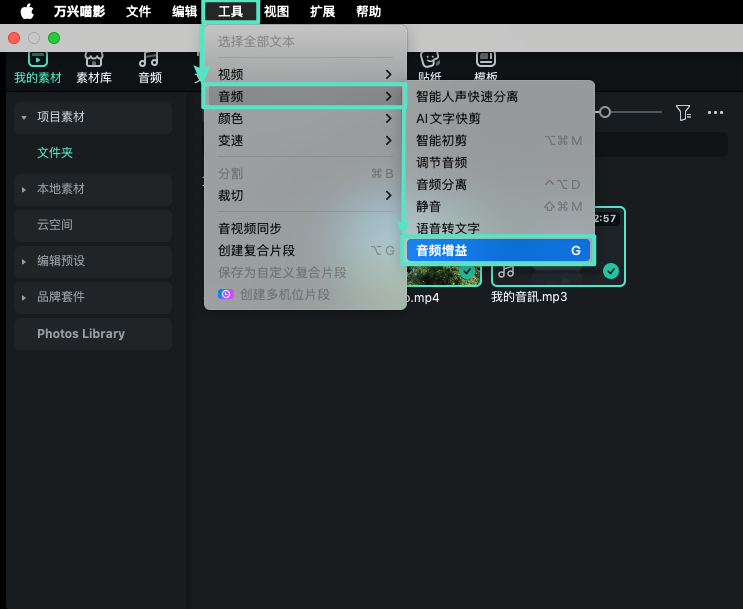Screen dimensions: 743x609
Task: Select the 文件夹 folder item
Action: pos(55,153)
